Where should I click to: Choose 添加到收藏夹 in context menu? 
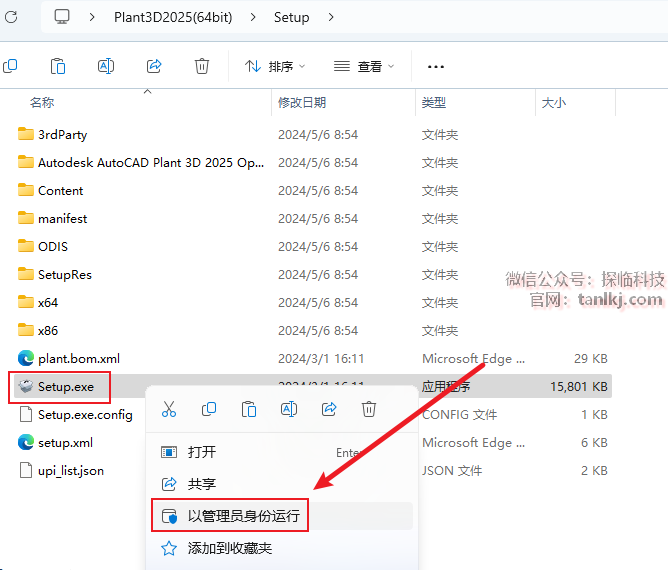(x=280, y=549)
